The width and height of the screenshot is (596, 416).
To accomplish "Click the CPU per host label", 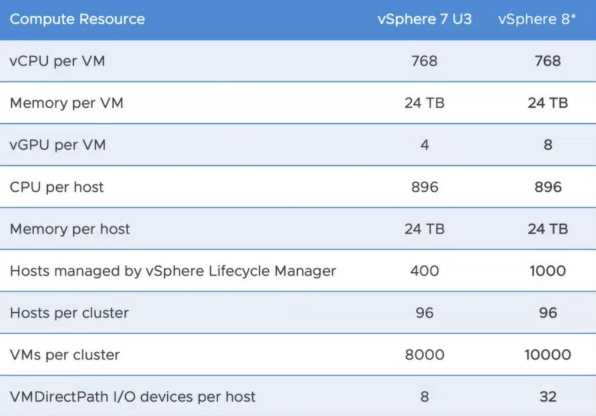I will (x=56, y=187).
